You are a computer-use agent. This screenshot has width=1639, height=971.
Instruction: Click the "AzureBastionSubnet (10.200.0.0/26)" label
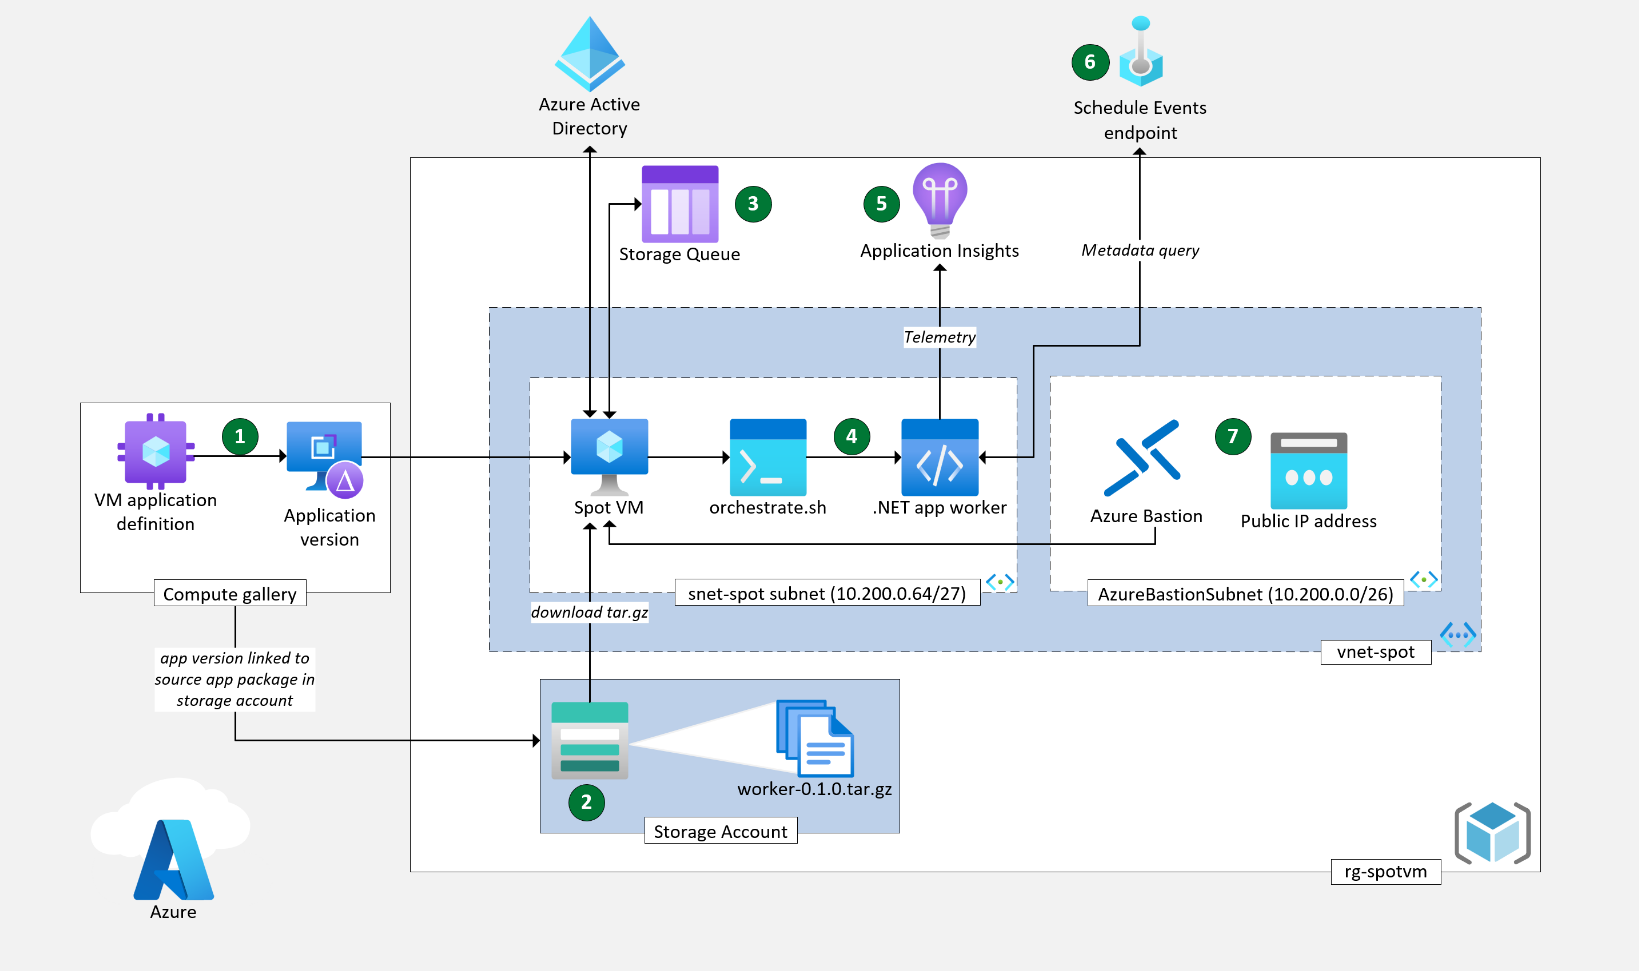1246,594
